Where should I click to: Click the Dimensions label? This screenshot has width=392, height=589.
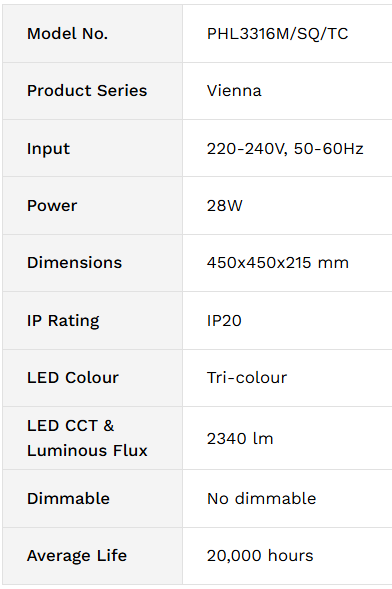pyautogui.click(x=74, y=263)
